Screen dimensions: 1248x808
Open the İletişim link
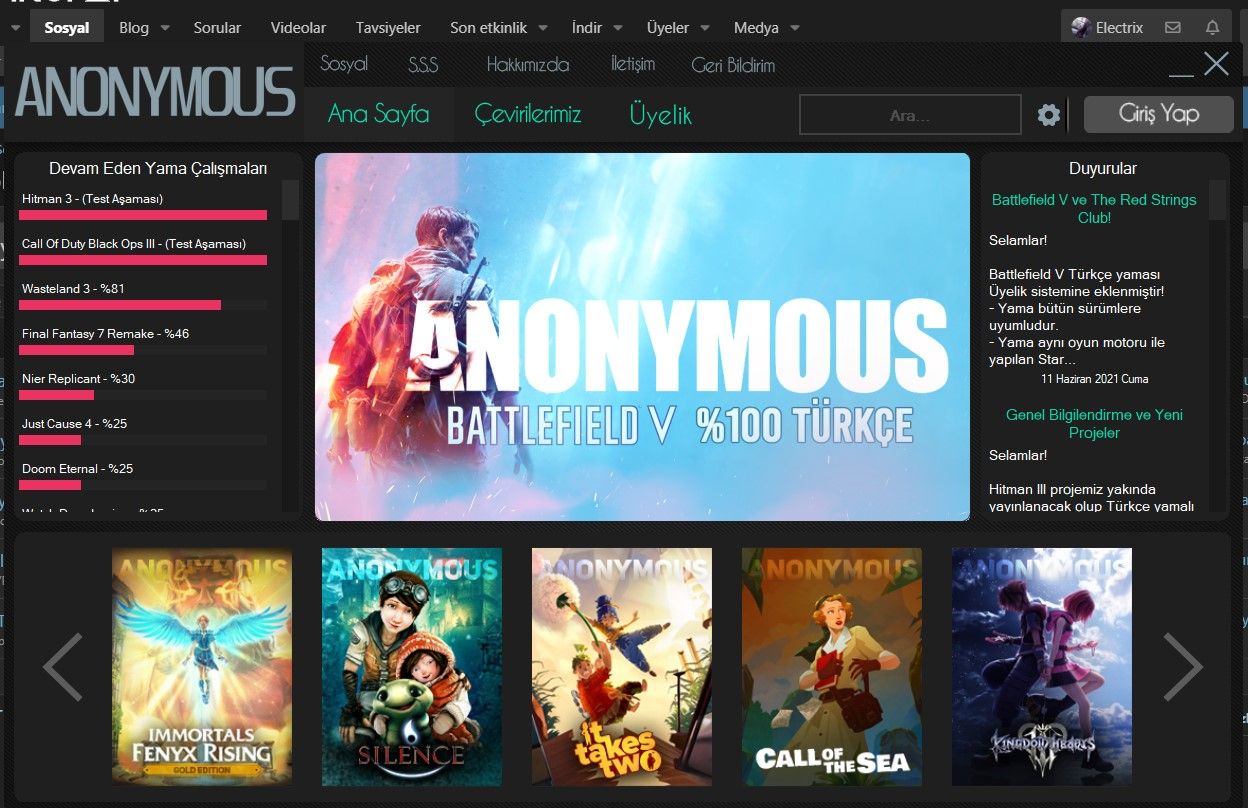click(633, 64)
